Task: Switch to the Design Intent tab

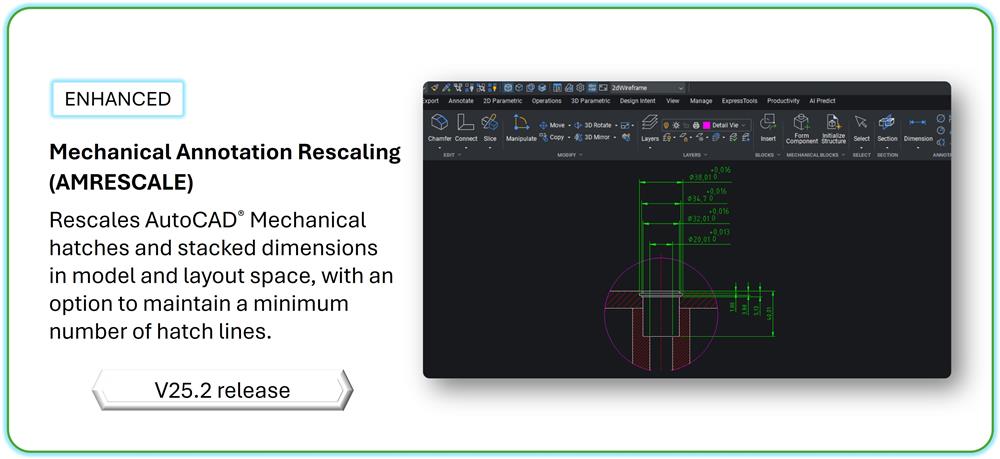Action: tap(638, 101)
